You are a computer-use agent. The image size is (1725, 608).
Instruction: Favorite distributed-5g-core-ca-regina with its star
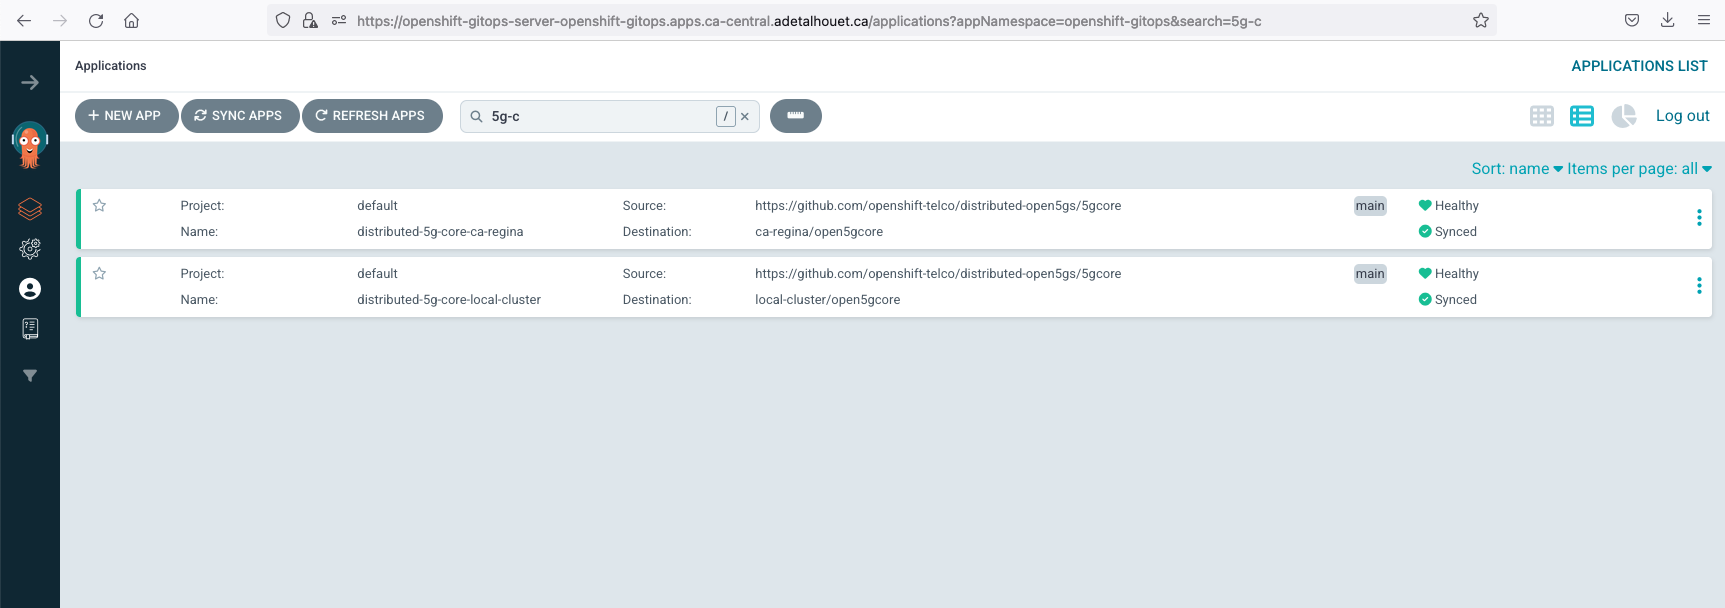[99, 205]
